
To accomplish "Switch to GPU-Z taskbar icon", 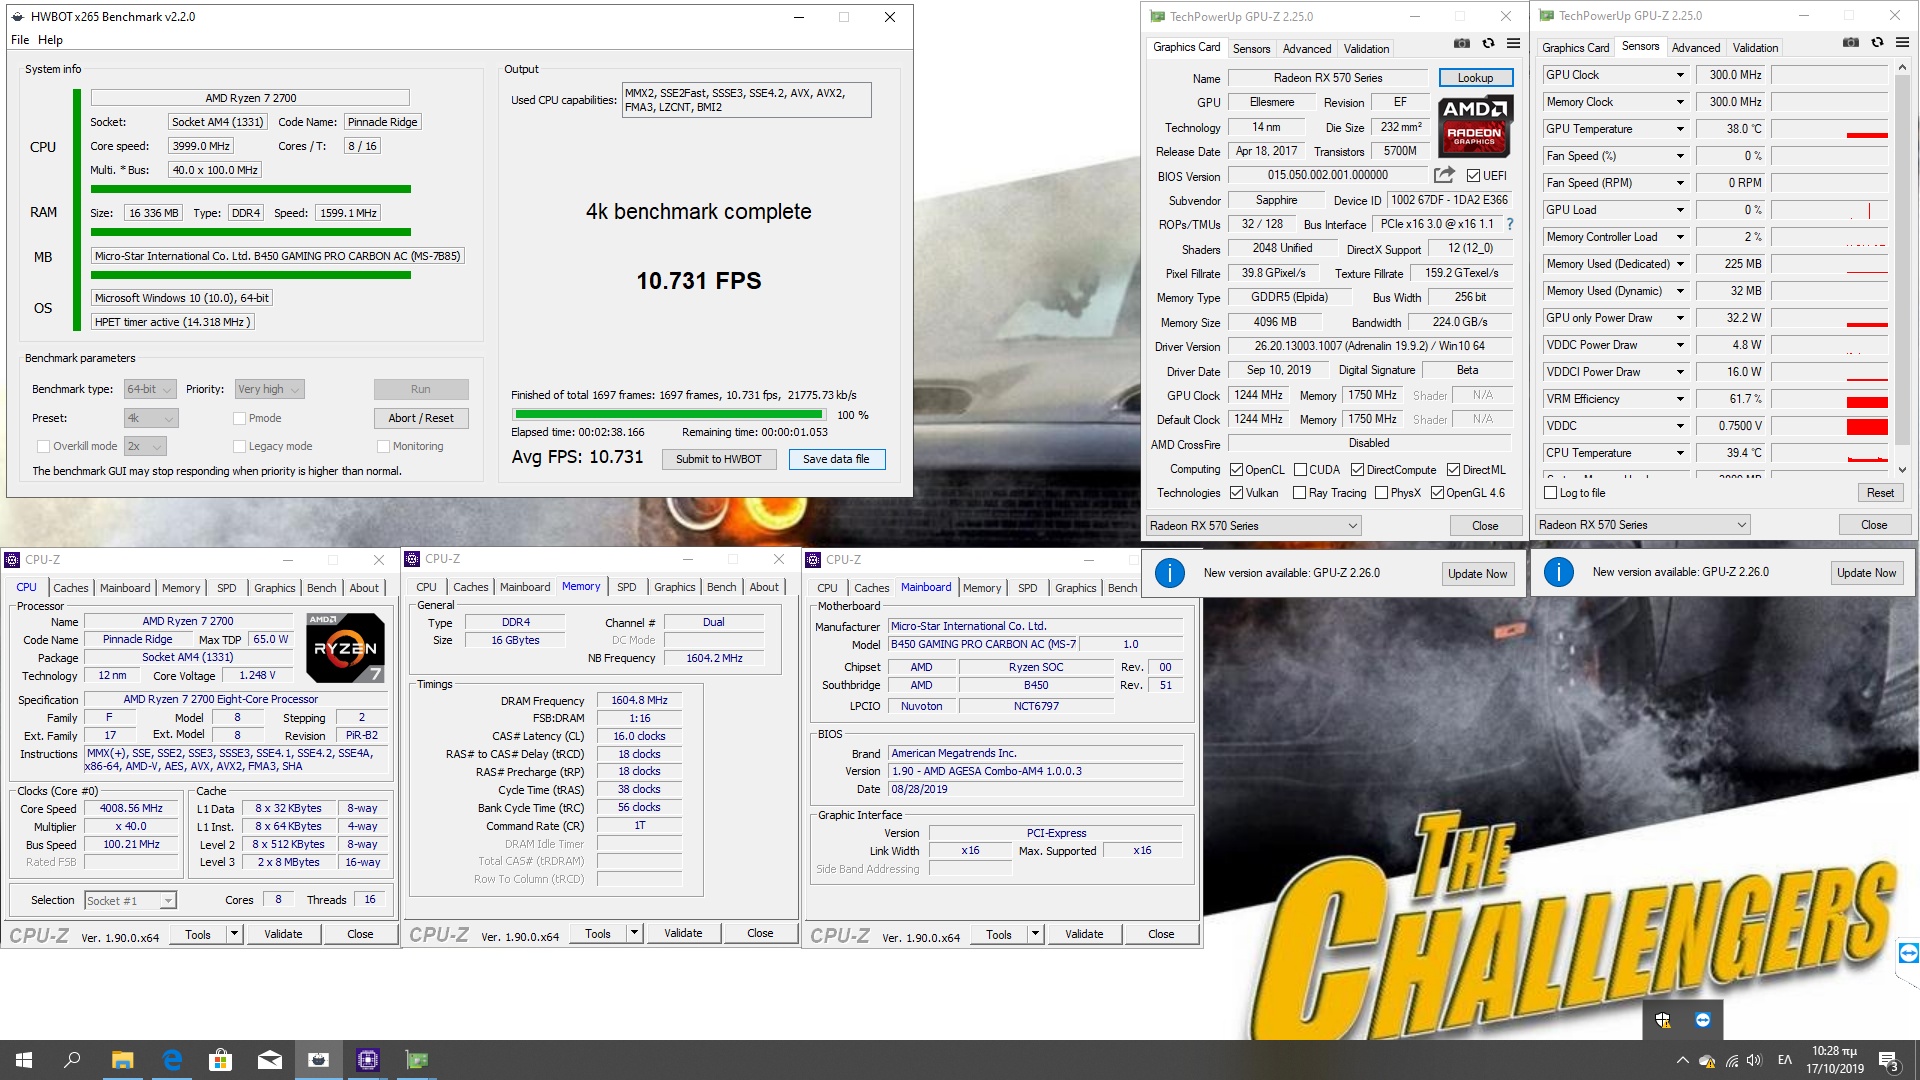I will click(x=416, y=1060).
